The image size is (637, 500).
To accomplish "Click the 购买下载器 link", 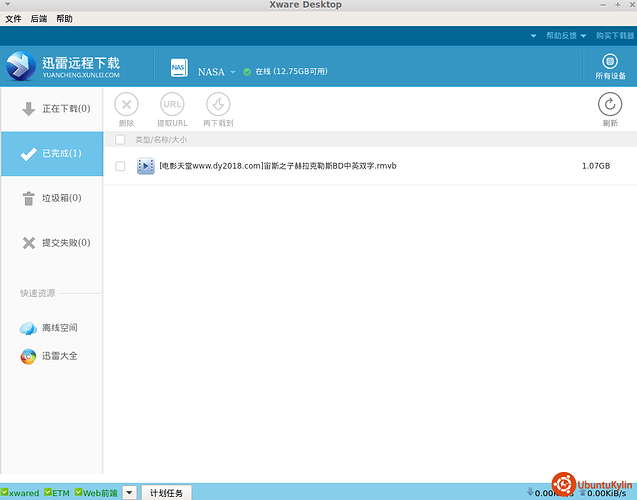I will 615,36.
